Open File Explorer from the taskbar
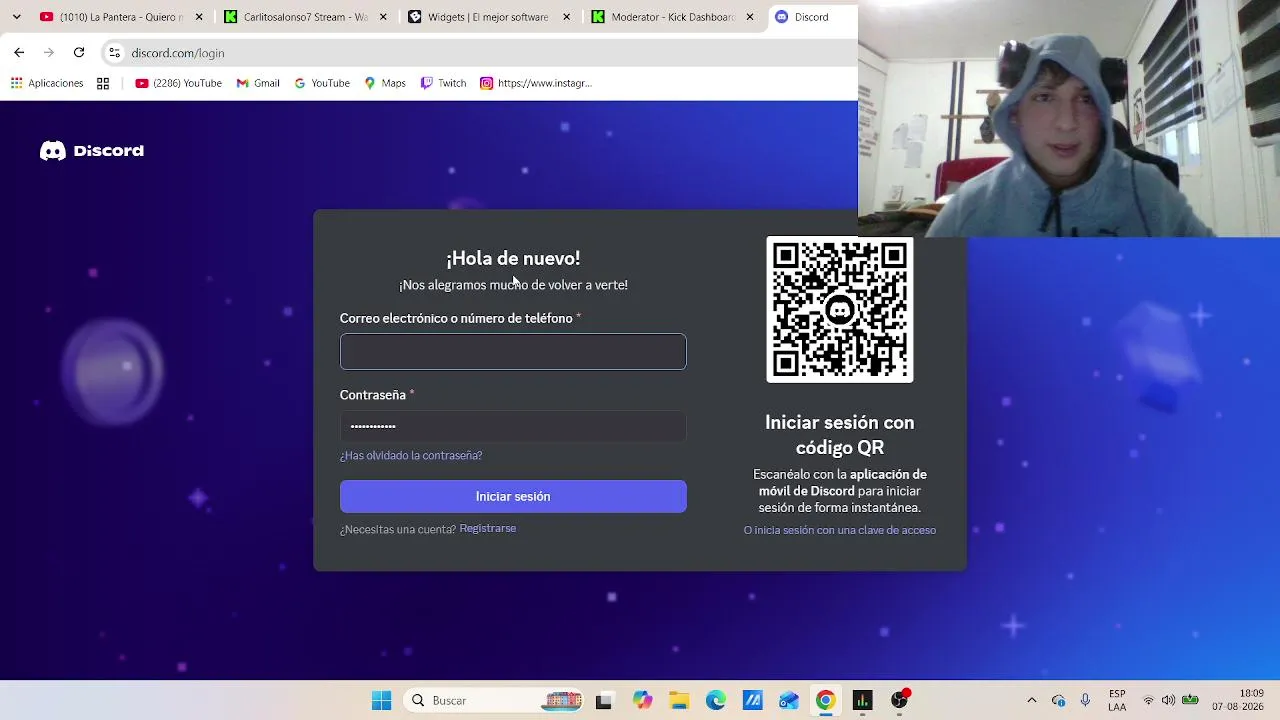1280x720 pixels. [x=679, y=701]
